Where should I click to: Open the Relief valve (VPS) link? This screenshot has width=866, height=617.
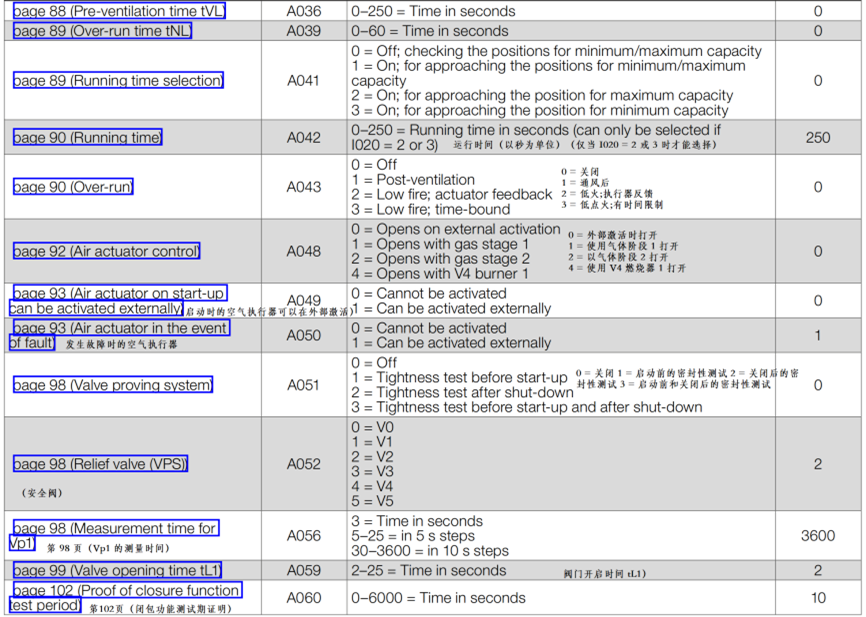pyautogui.click(x=100, y=464)
